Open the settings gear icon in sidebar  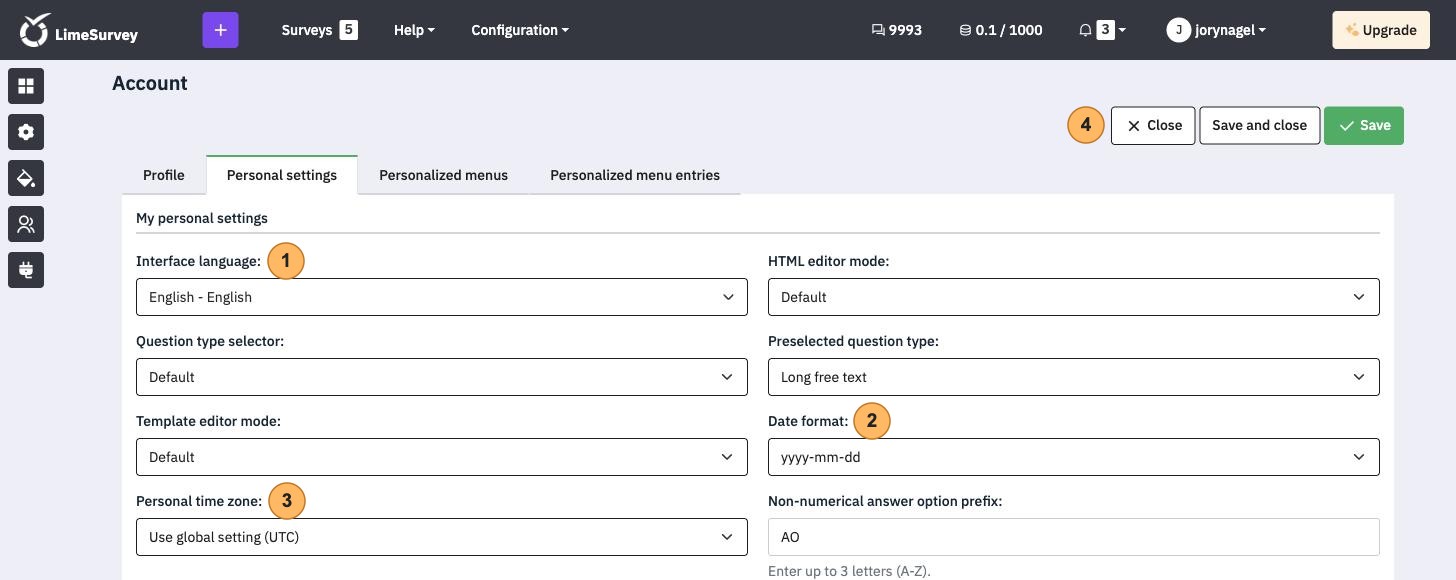tap(26, 132)
